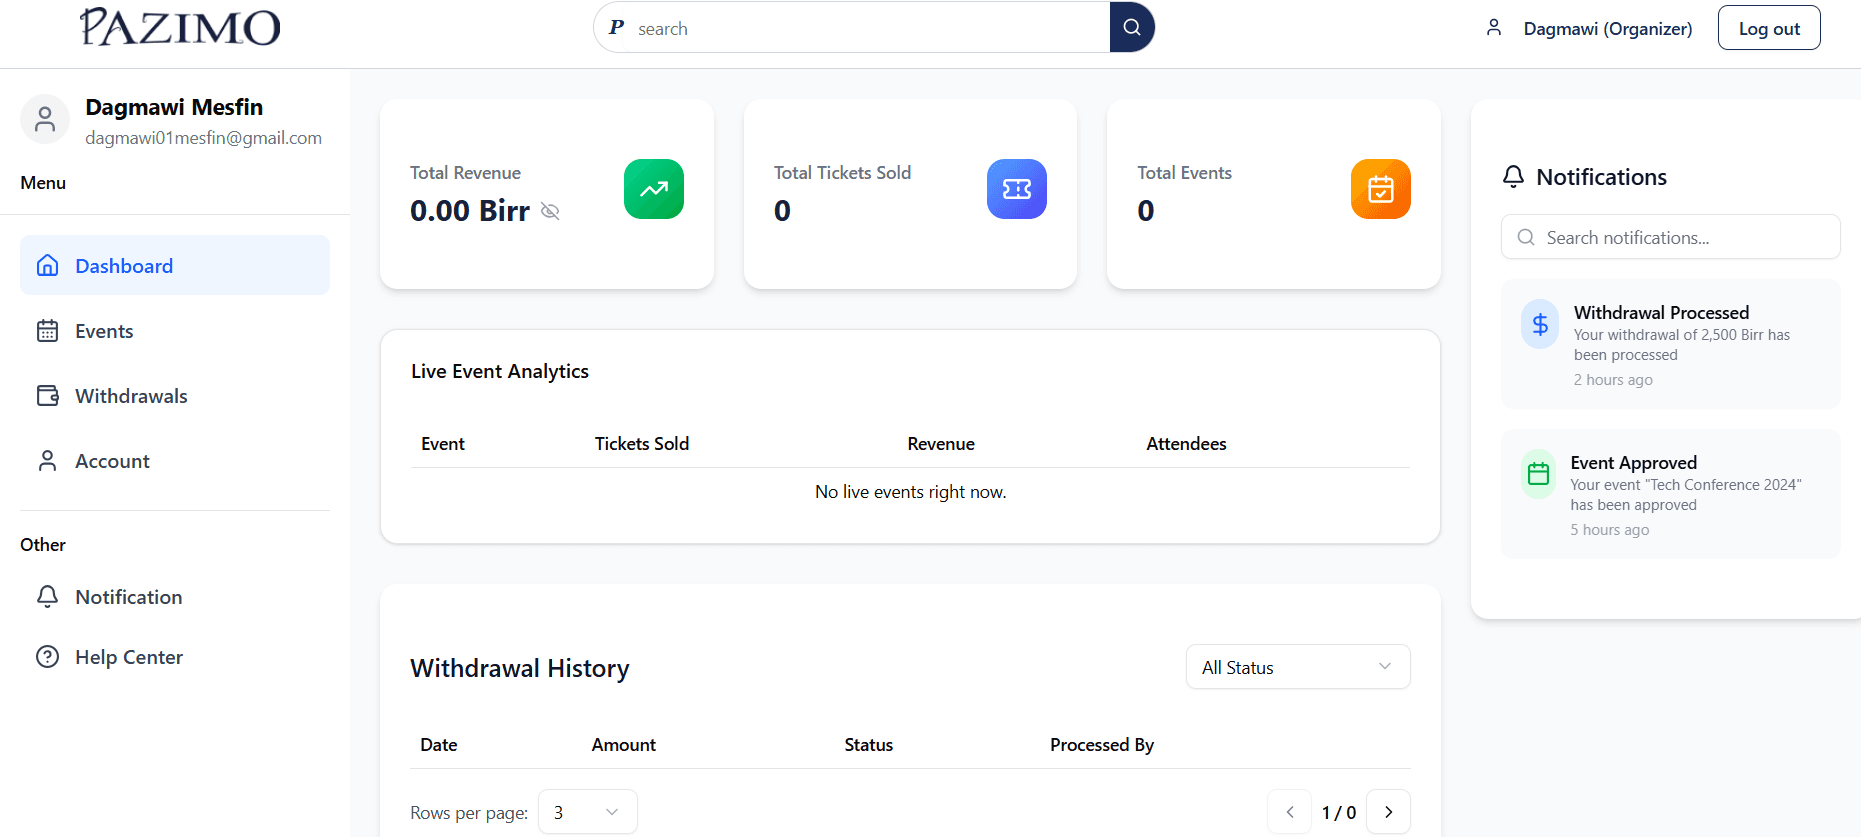The image size is (1861, 837).
Task: Expand the Rows per page dropdown
Action: point(587,812)
